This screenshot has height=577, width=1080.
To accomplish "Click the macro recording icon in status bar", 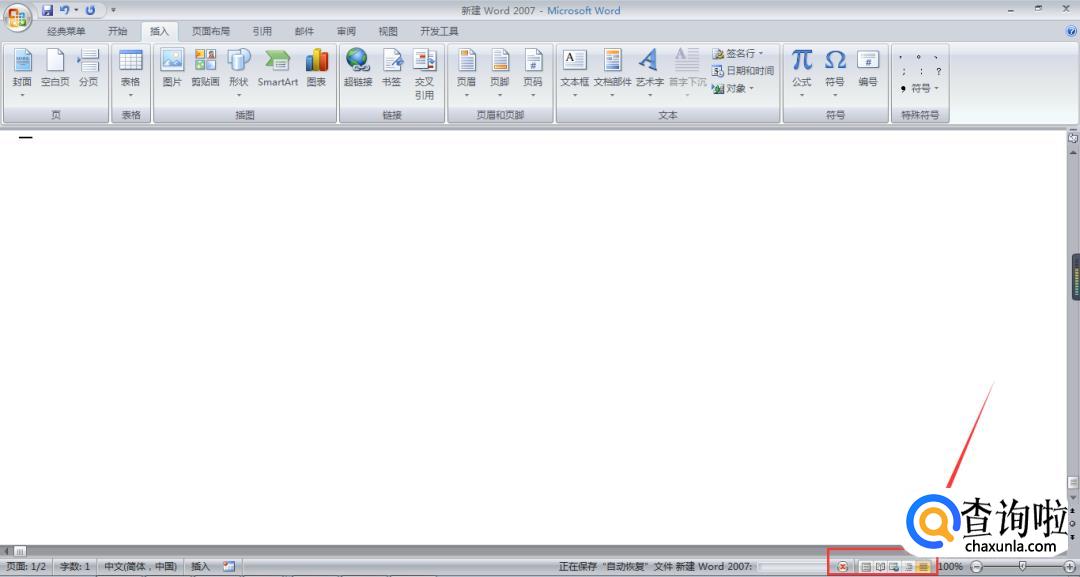I will click(x=229, y=567).
